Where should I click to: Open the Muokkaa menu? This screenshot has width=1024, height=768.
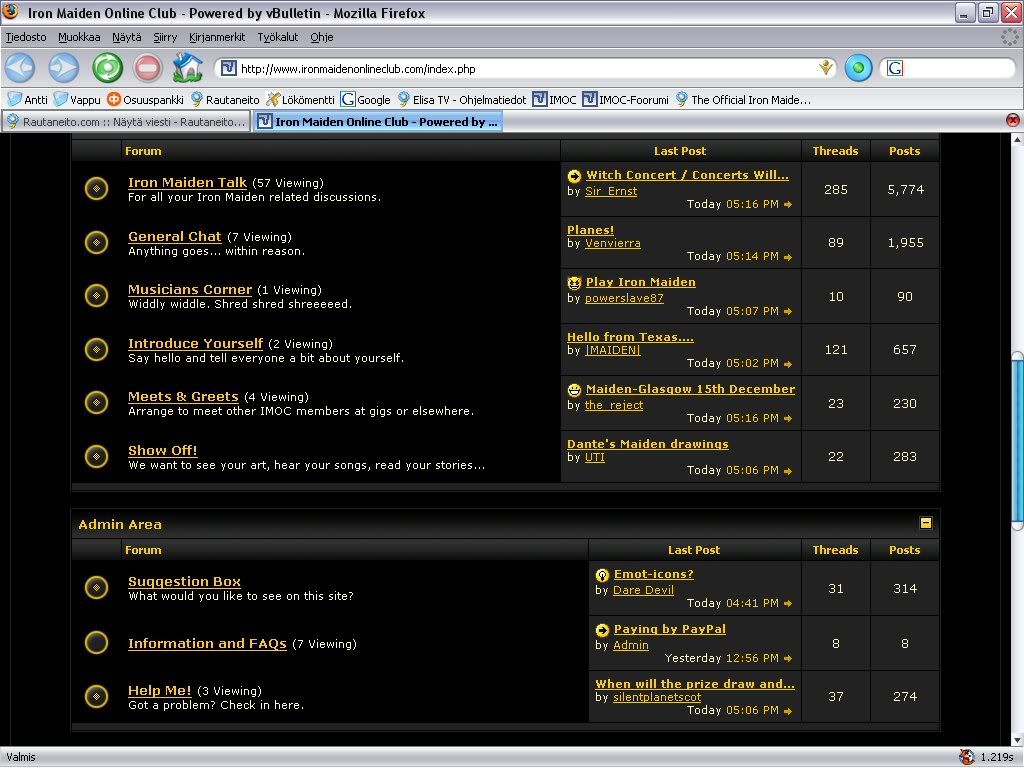(79, 37)
